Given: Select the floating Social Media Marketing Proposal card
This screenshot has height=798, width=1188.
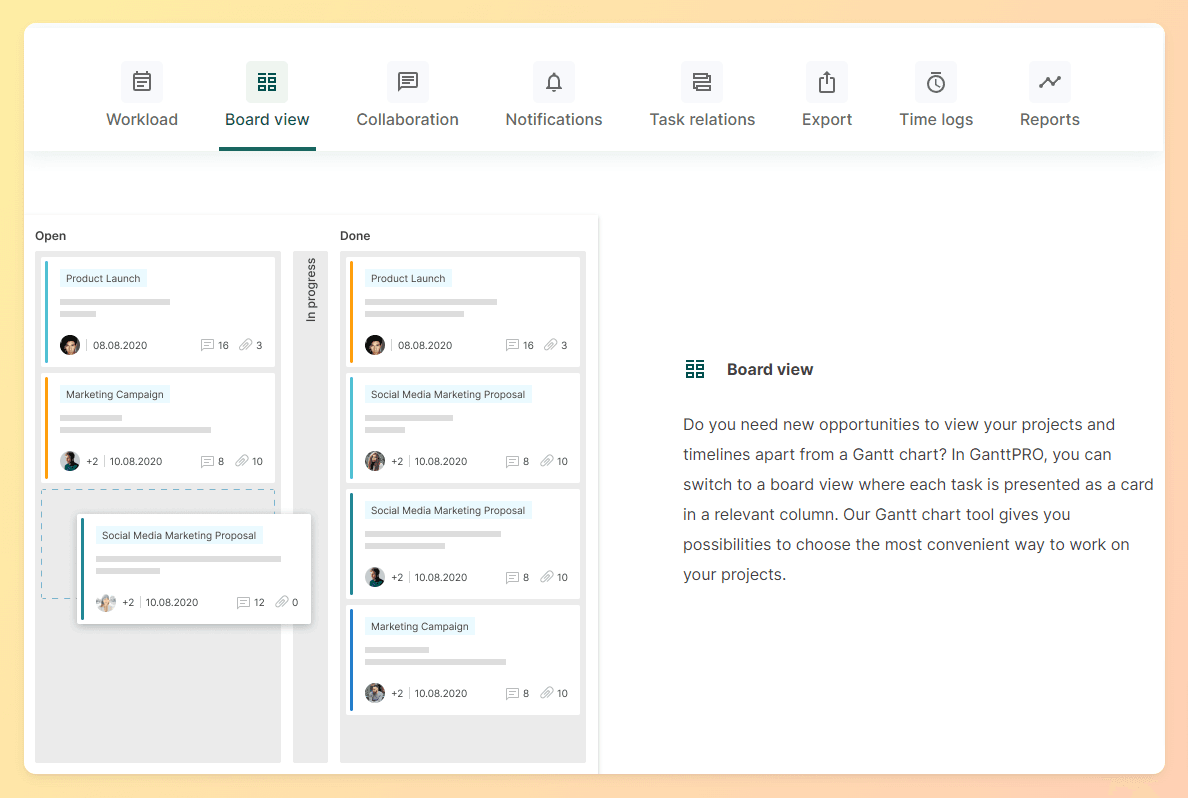Looking at the screenshot, I should click(x=195, y=568).
